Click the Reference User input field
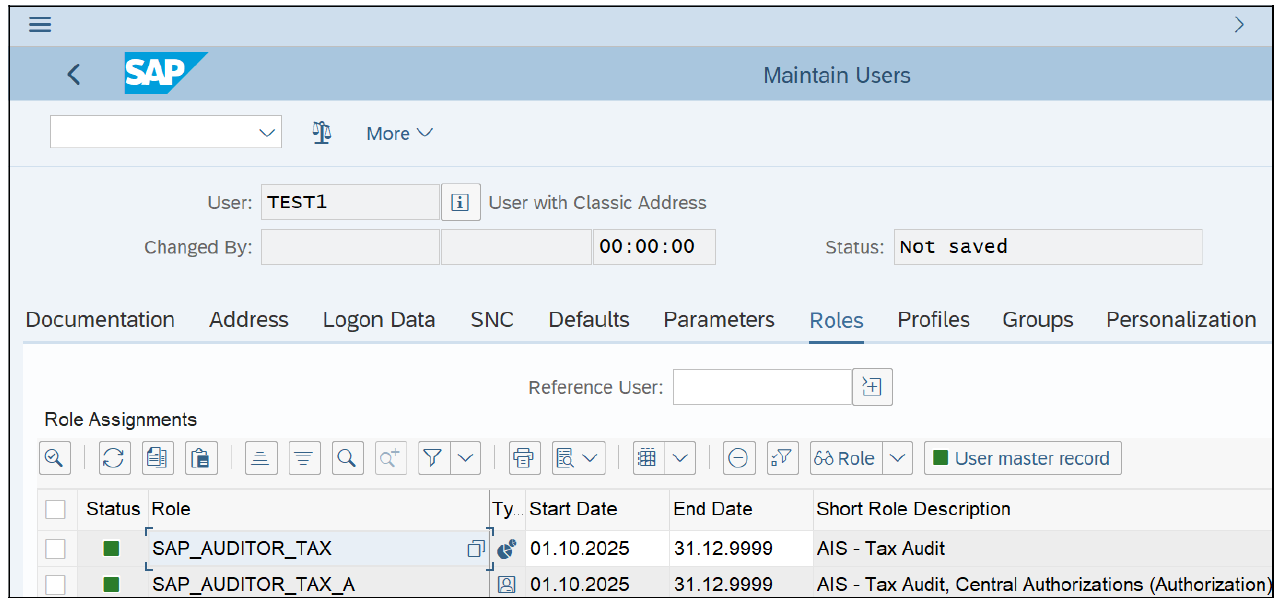The image size is (1283, 605). pyautogui.click(x=761, y=387)
